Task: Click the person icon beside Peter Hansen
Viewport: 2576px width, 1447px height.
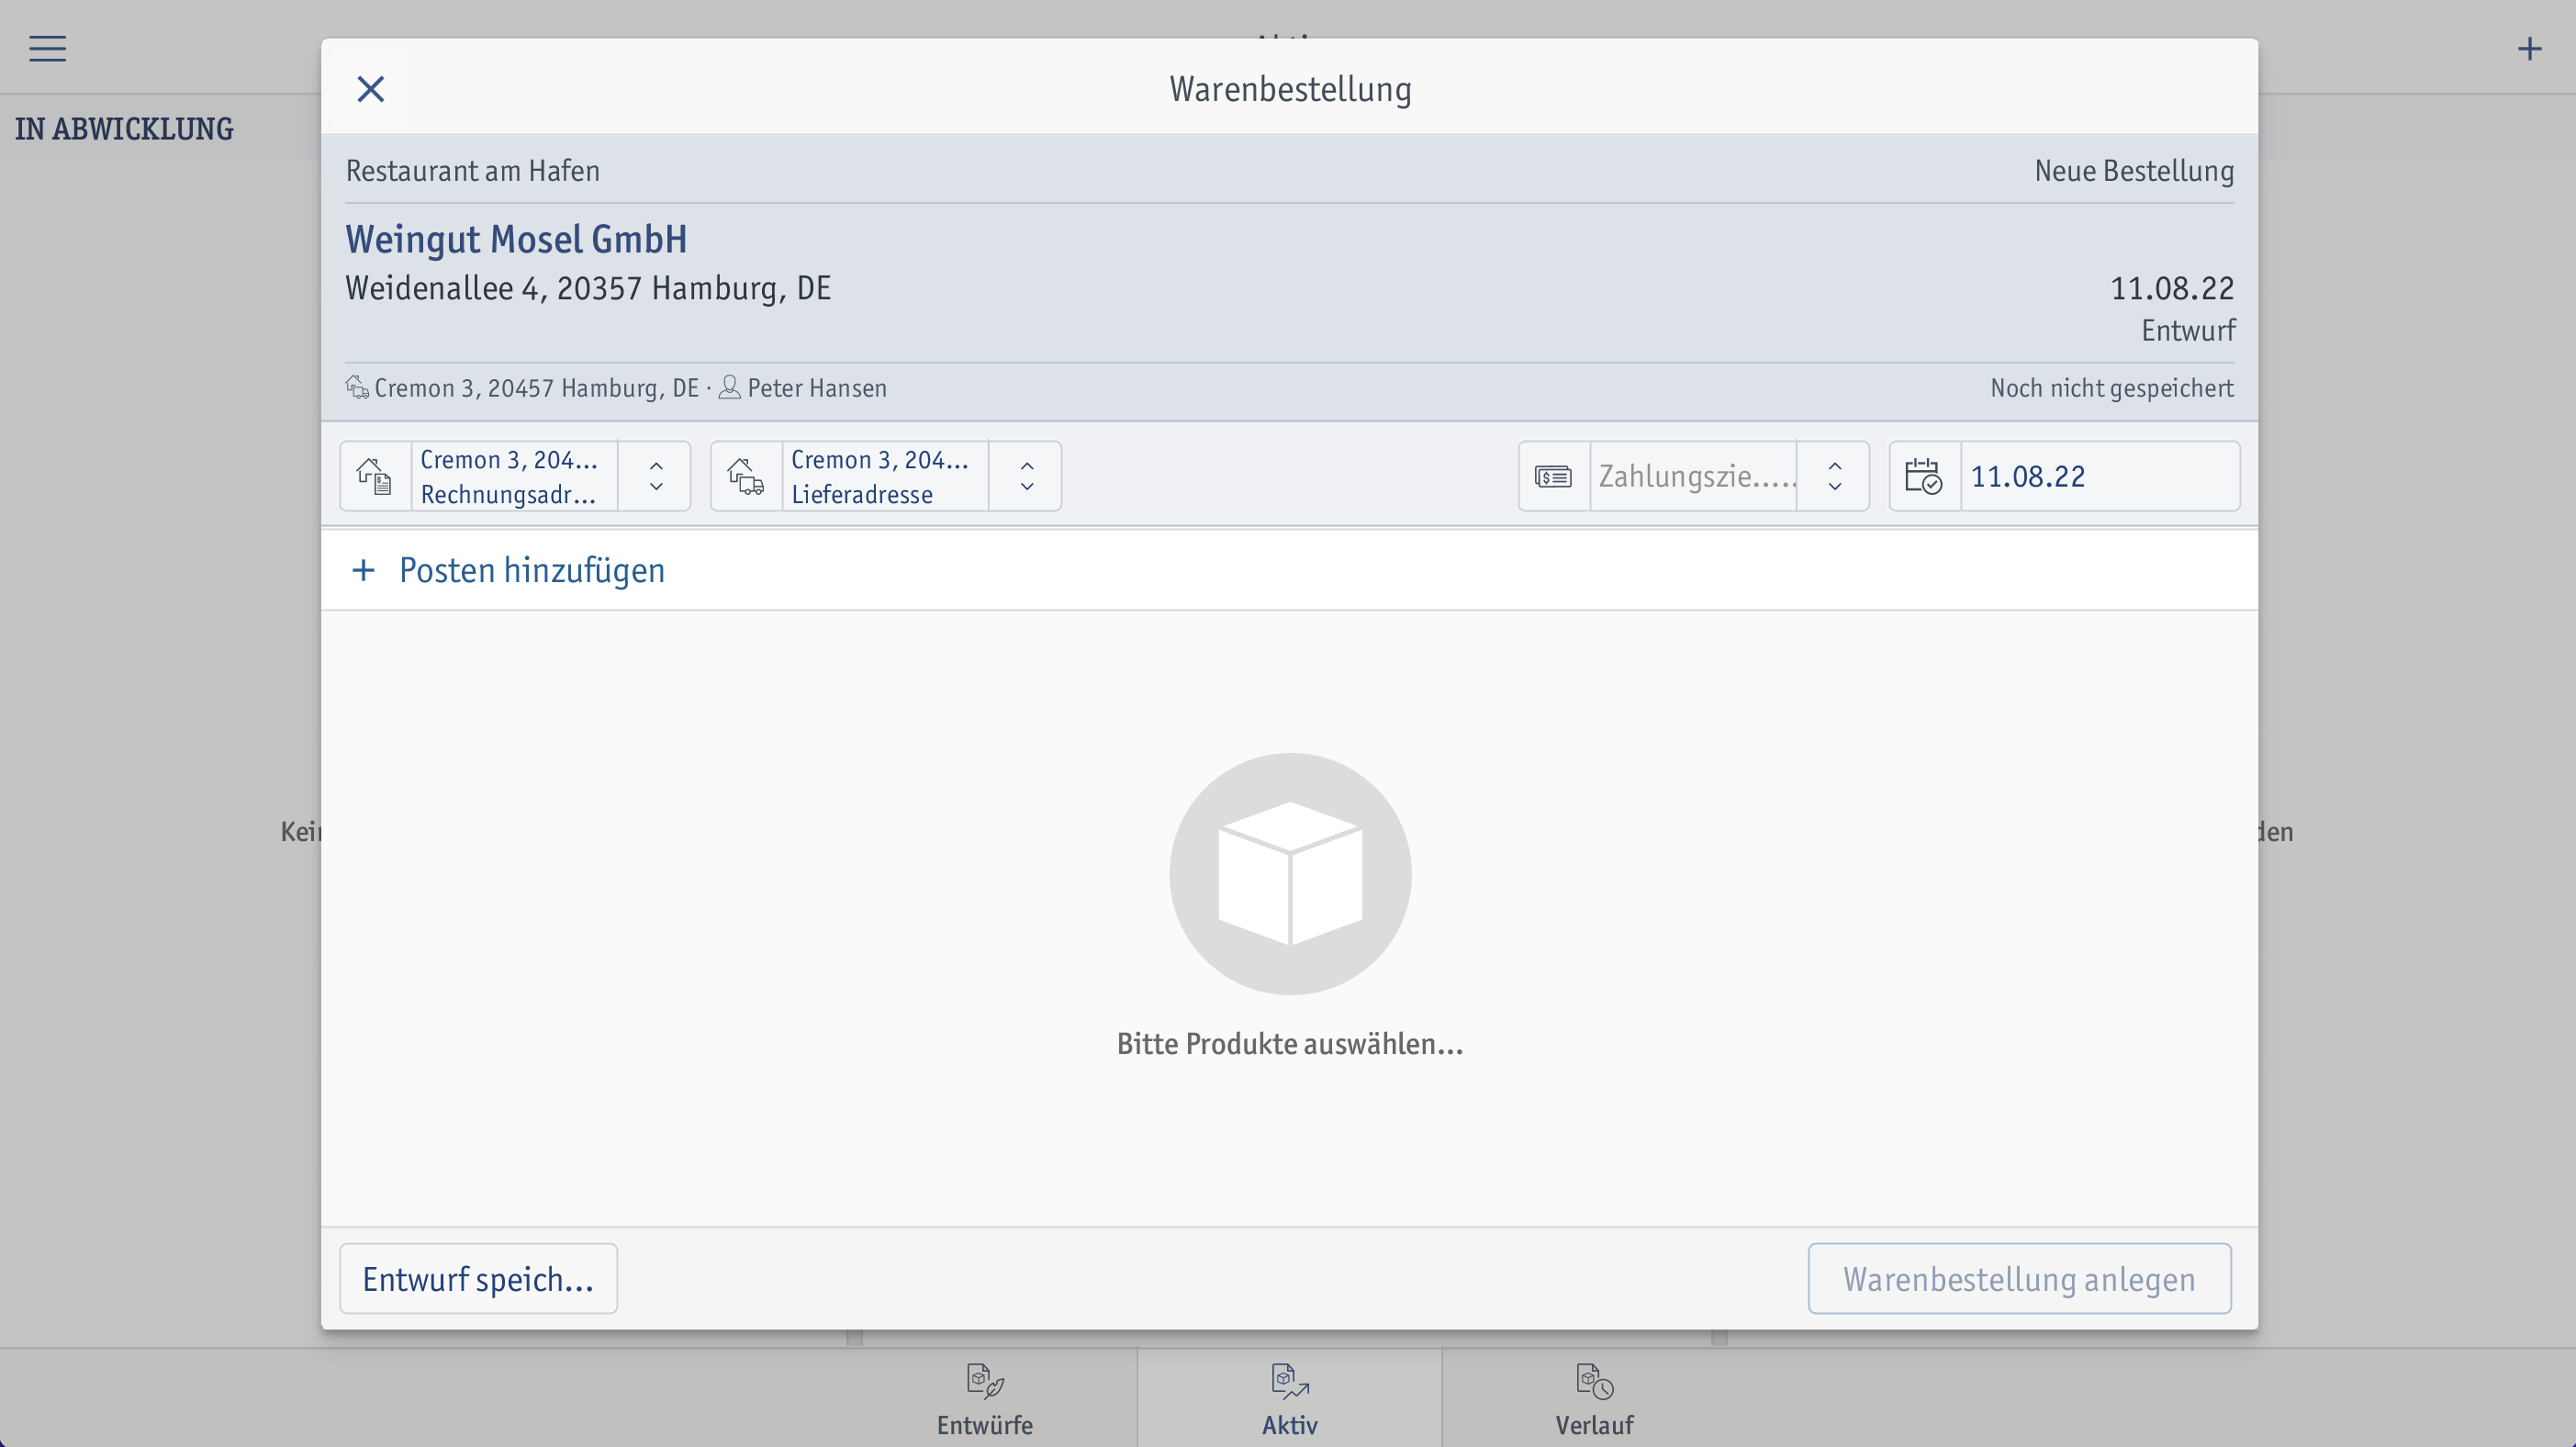Action: tap(730, 387)
